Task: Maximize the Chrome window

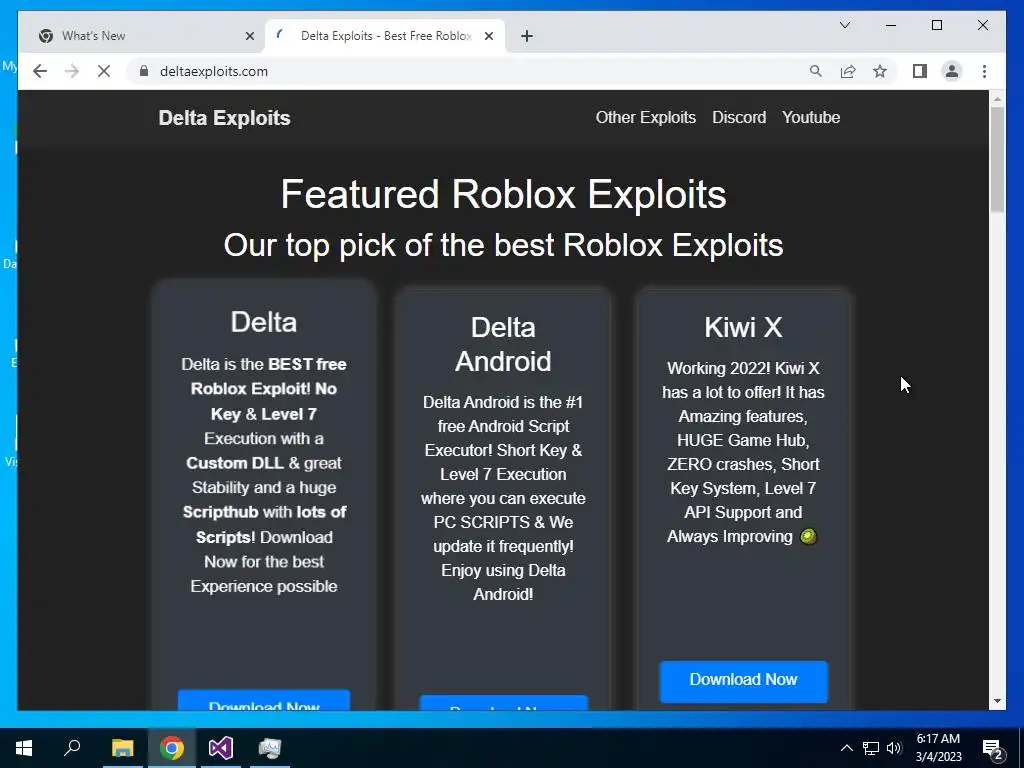Action: [936, 25]
